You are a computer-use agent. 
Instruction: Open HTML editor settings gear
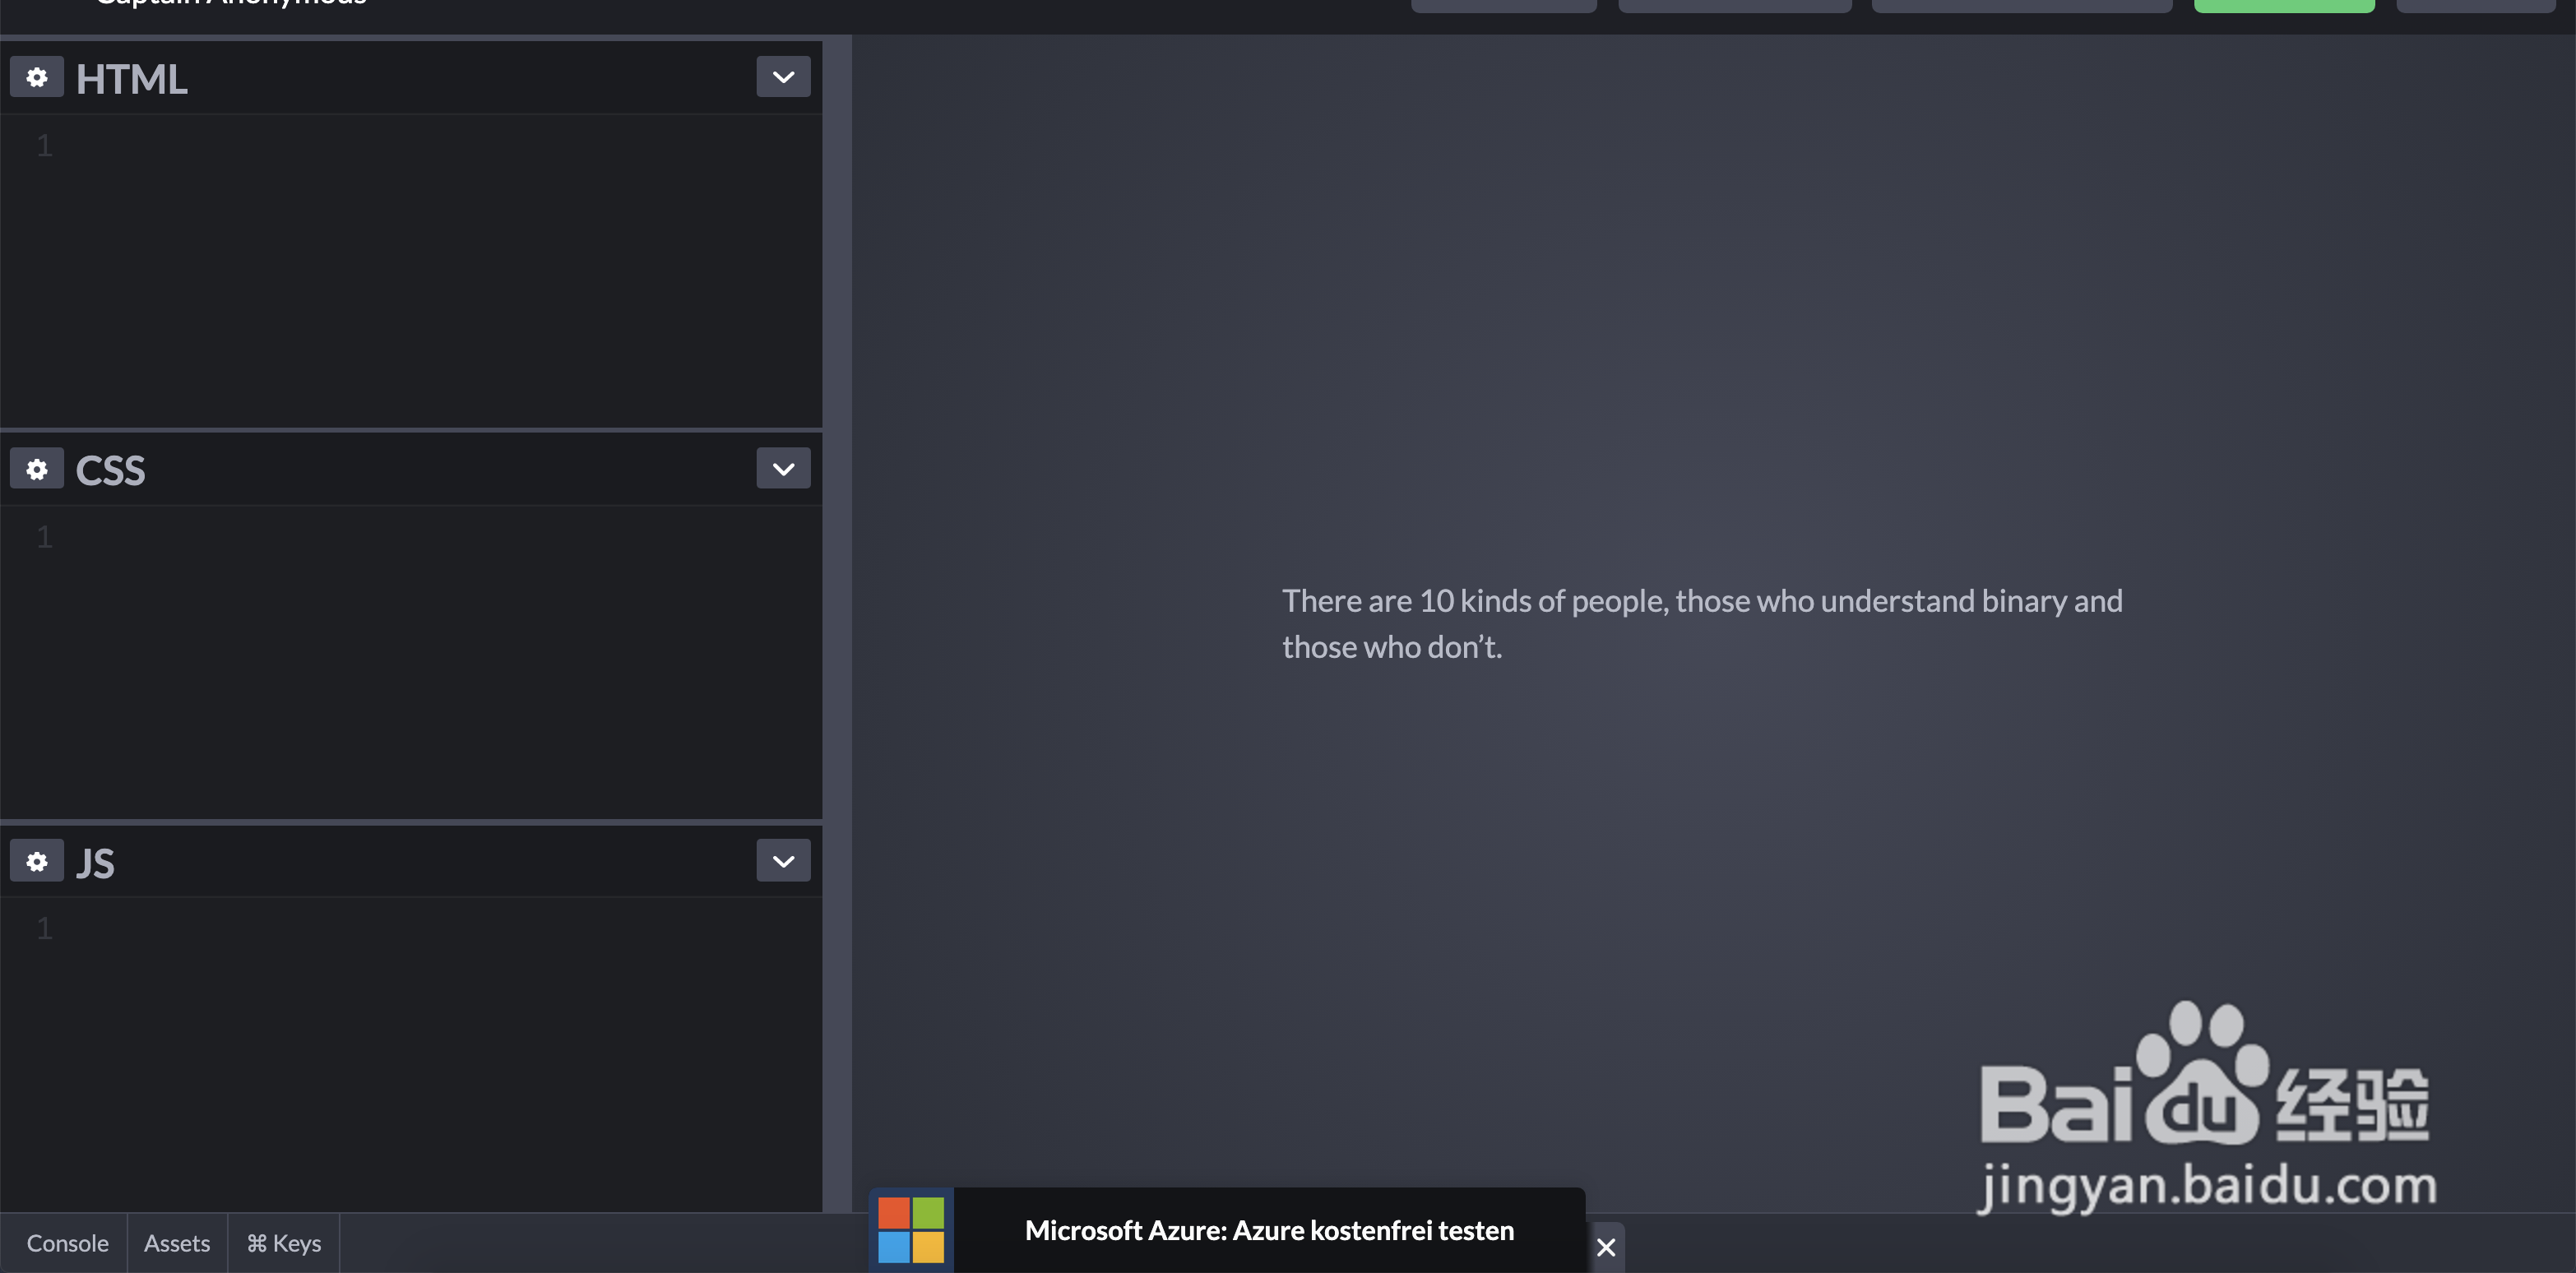click(37, 77)
